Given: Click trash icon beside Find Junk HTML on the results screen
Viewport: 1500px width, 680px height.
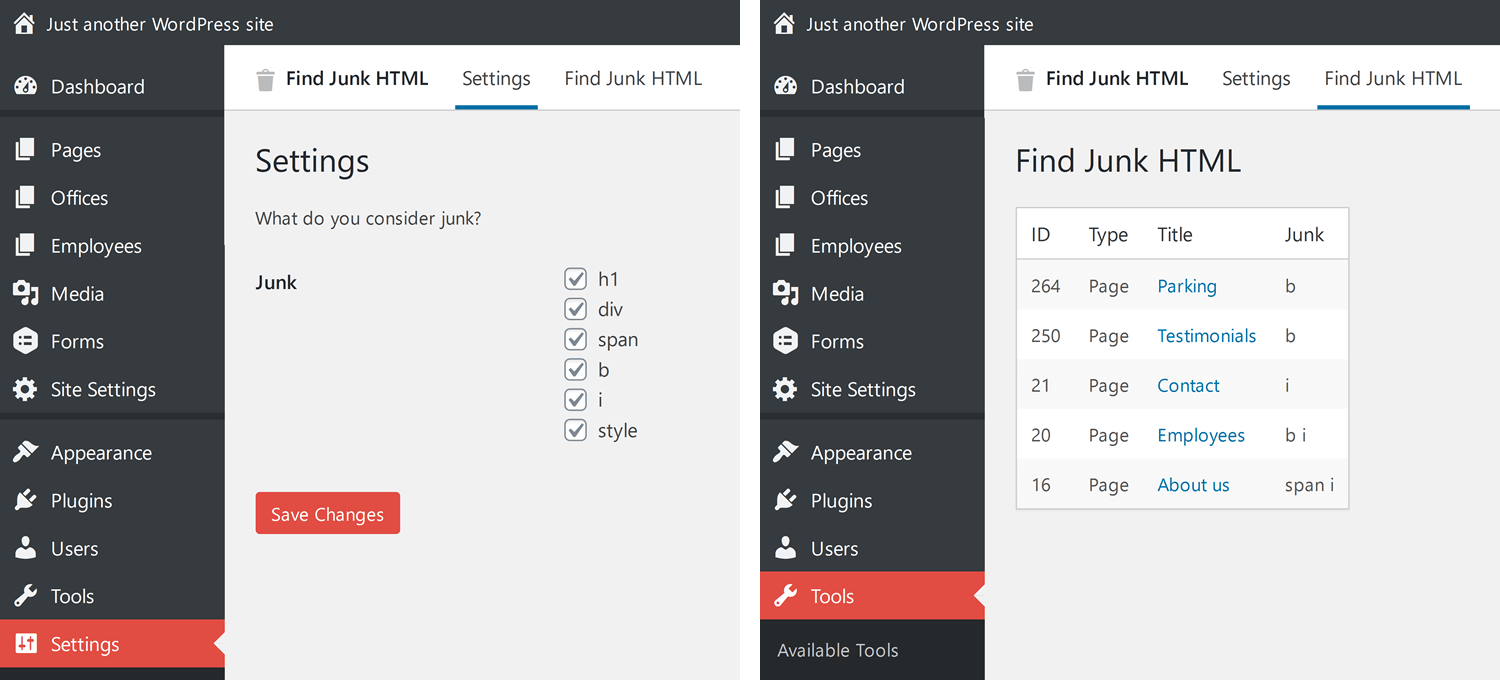Looking at the screenshot, I should (x=1025, y=80).
